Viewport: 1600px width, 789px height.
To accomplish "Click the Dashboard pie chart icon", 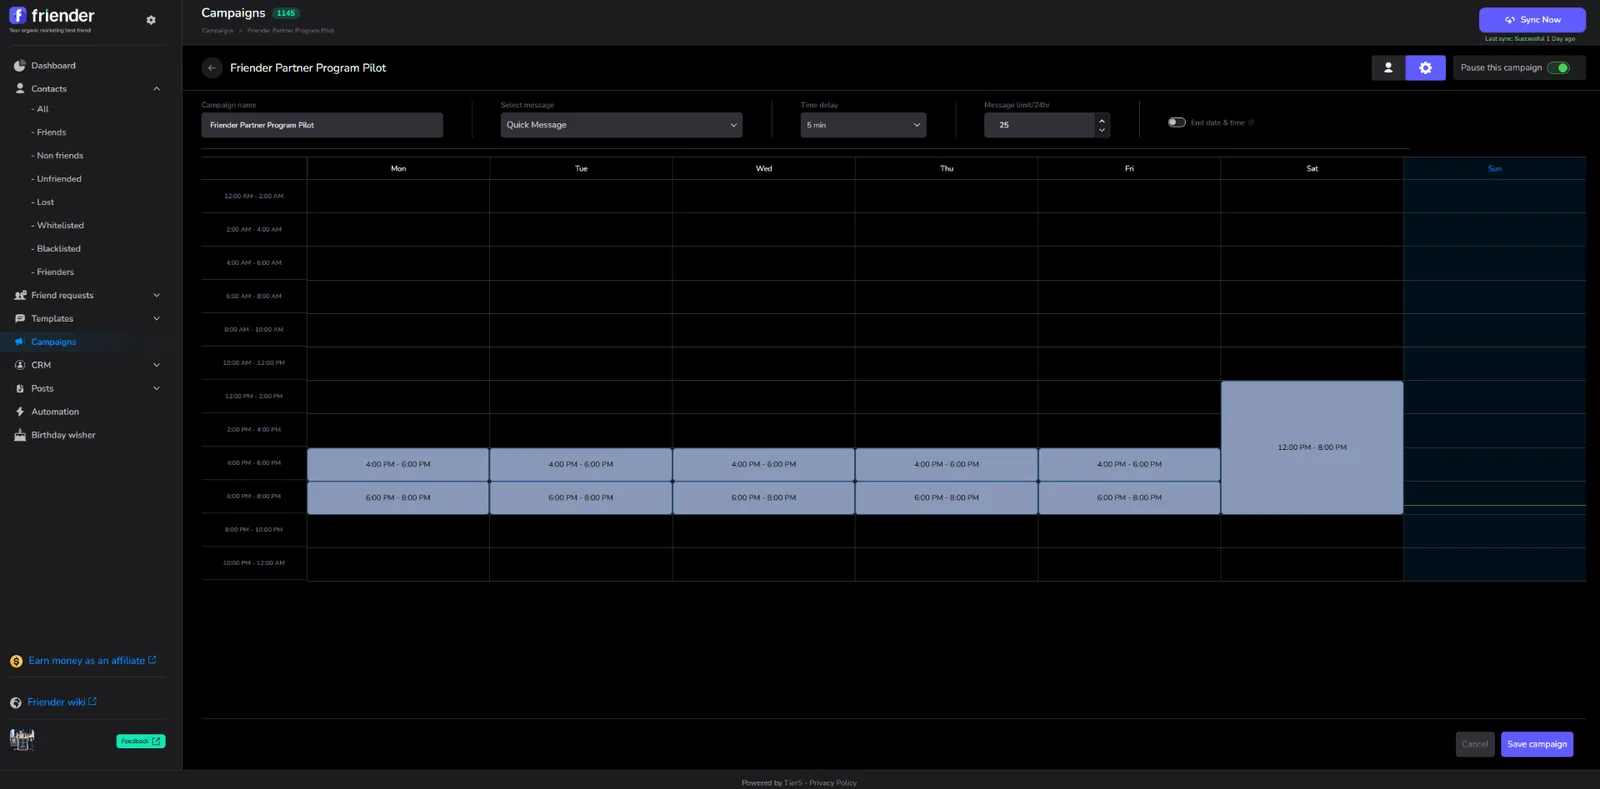I will click(19, 66).
